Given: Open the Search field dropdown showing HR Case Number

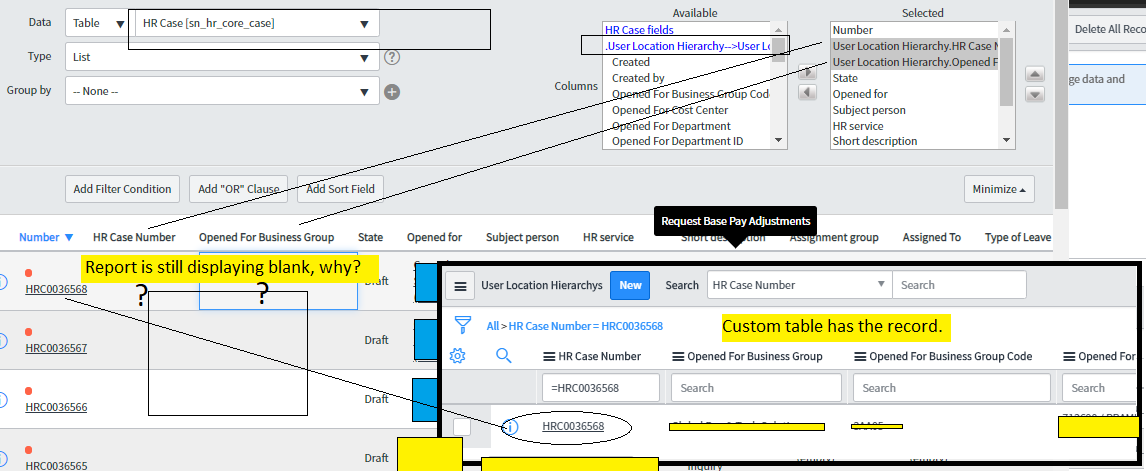Looking at the screenshot, I should (x=800, y=285).
